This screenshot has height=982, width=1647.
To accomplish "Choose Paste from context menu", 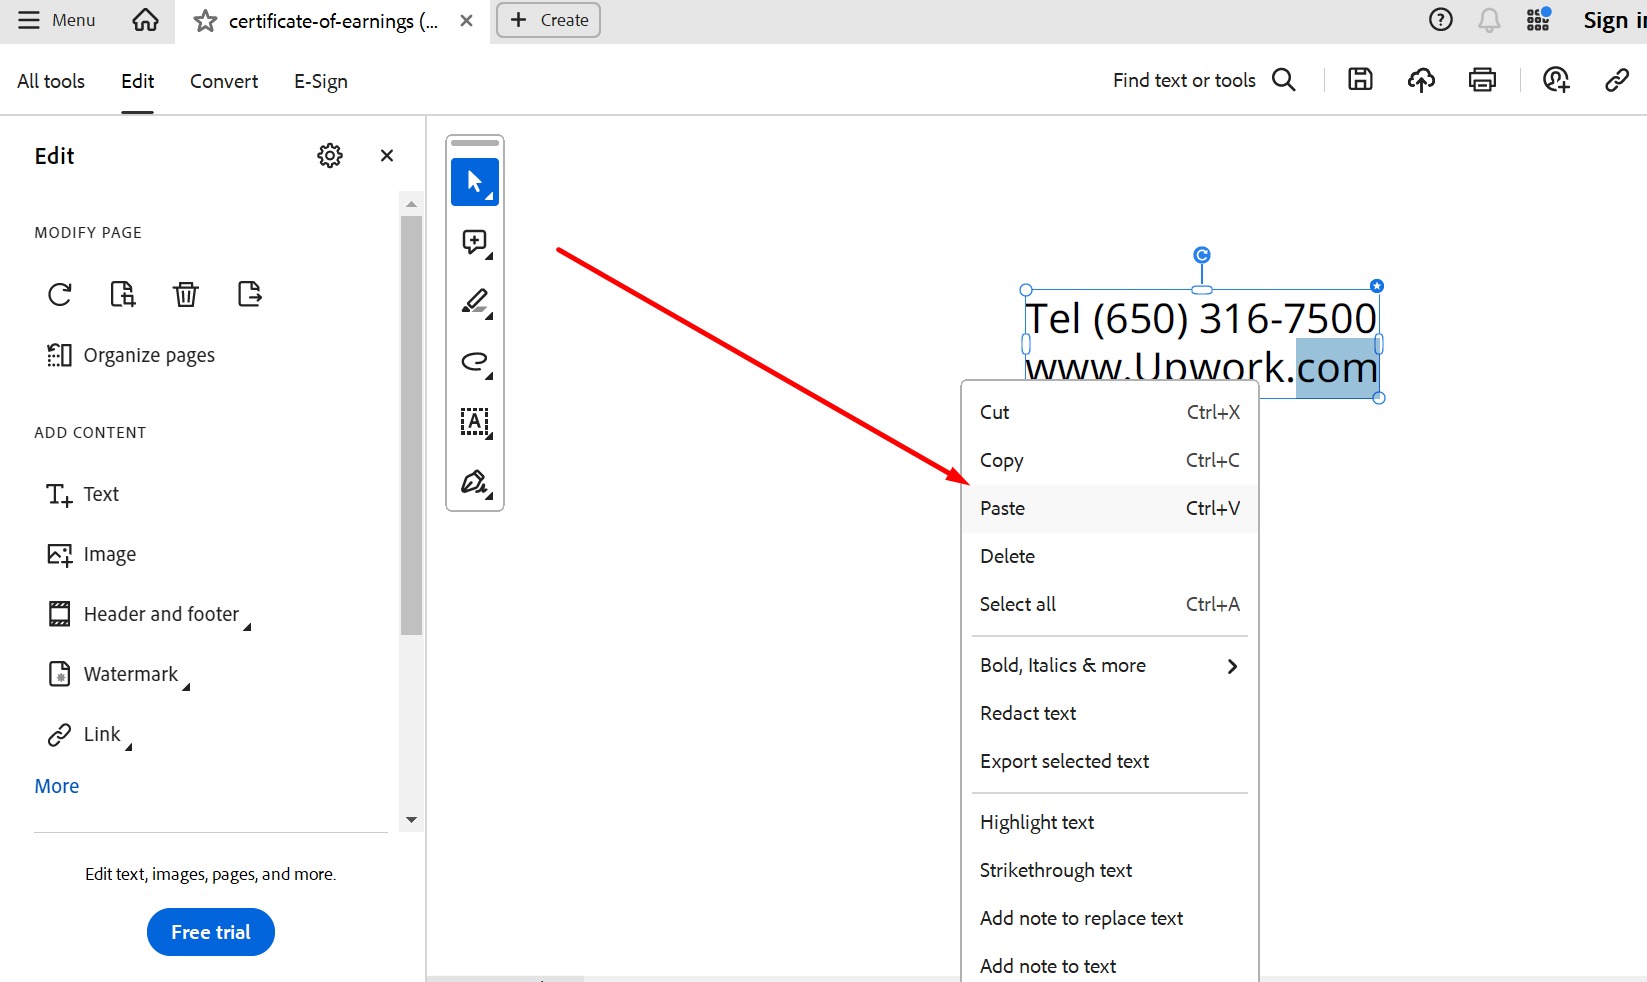I will (1110, 508).
